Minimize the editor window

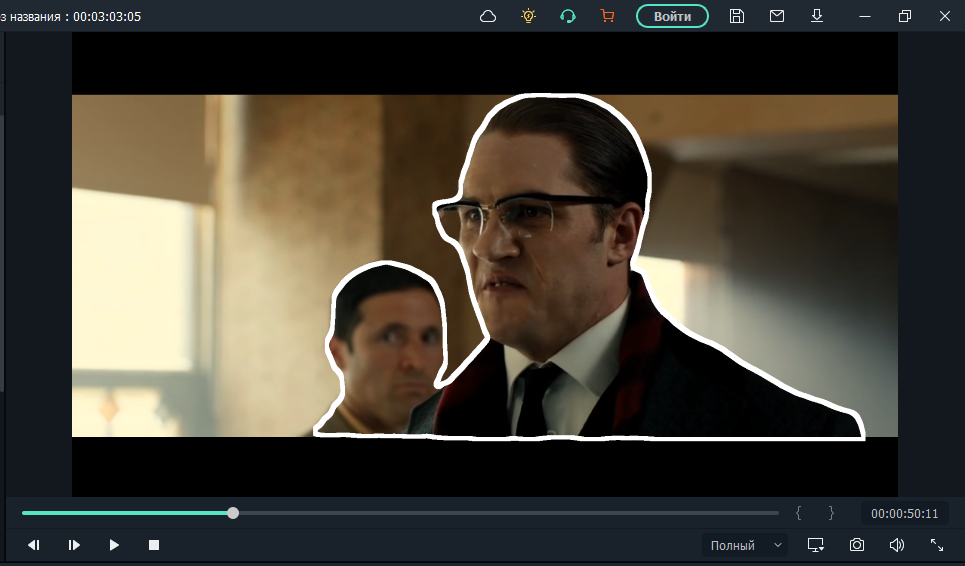[x=865, y=17]
